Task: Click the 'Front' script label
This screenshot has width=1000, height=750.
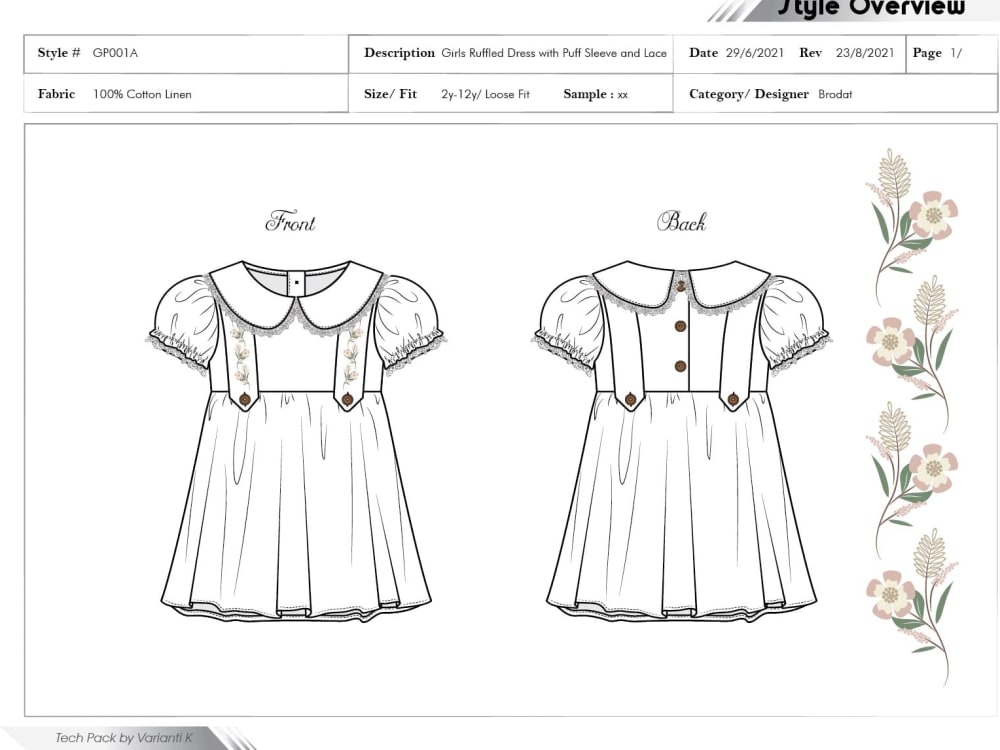Action: (x=290, y=221)
